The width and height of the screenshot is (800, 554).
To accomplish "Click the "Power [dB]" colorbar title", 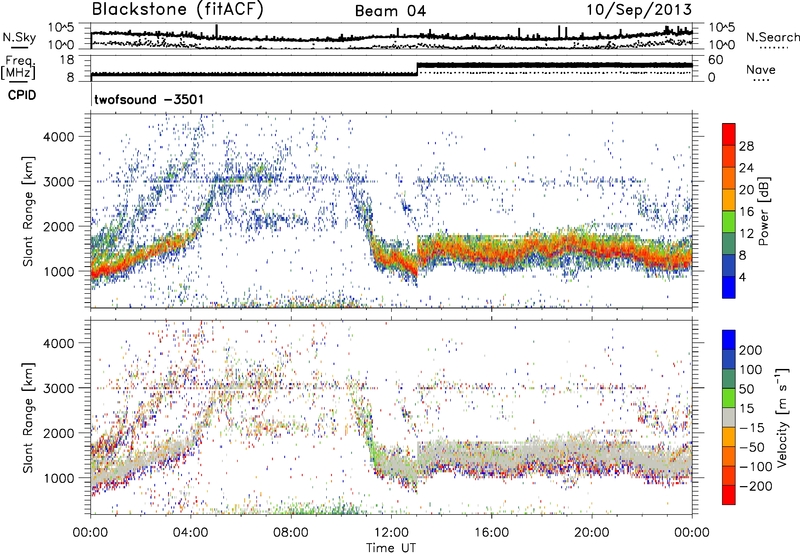I will (764, 211).
